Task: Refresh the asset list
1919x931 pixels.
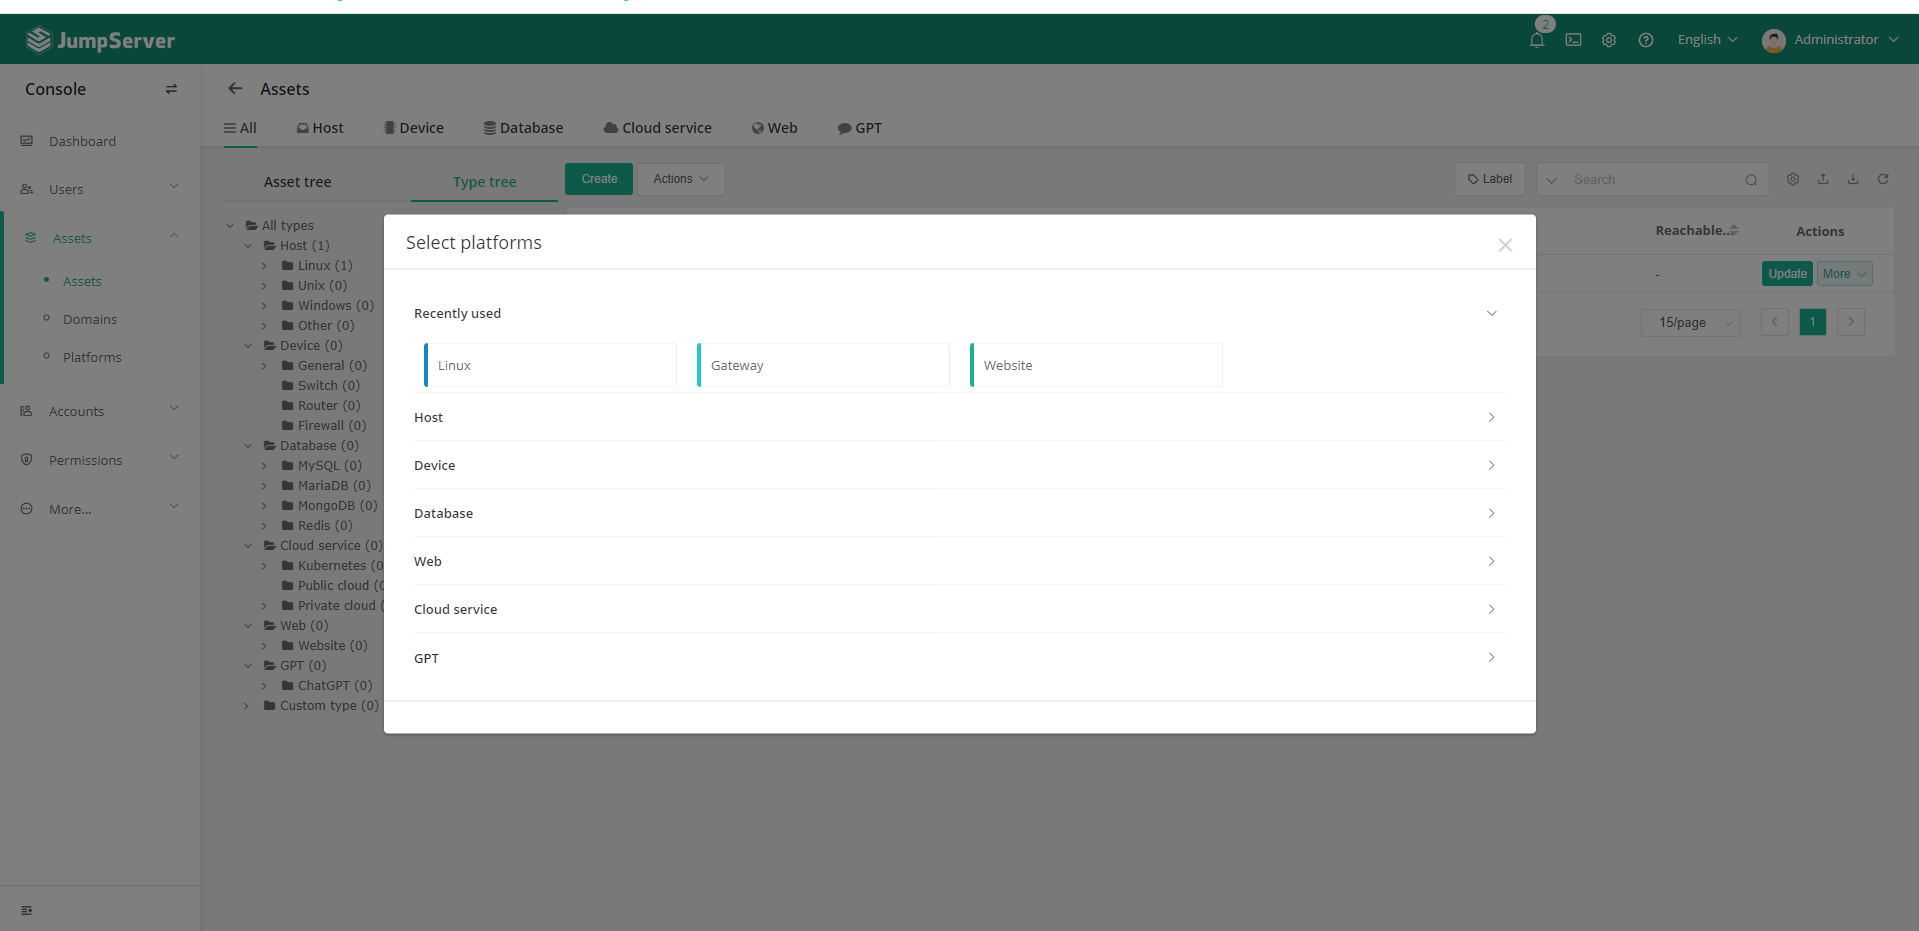Action: pos(1883,179)
